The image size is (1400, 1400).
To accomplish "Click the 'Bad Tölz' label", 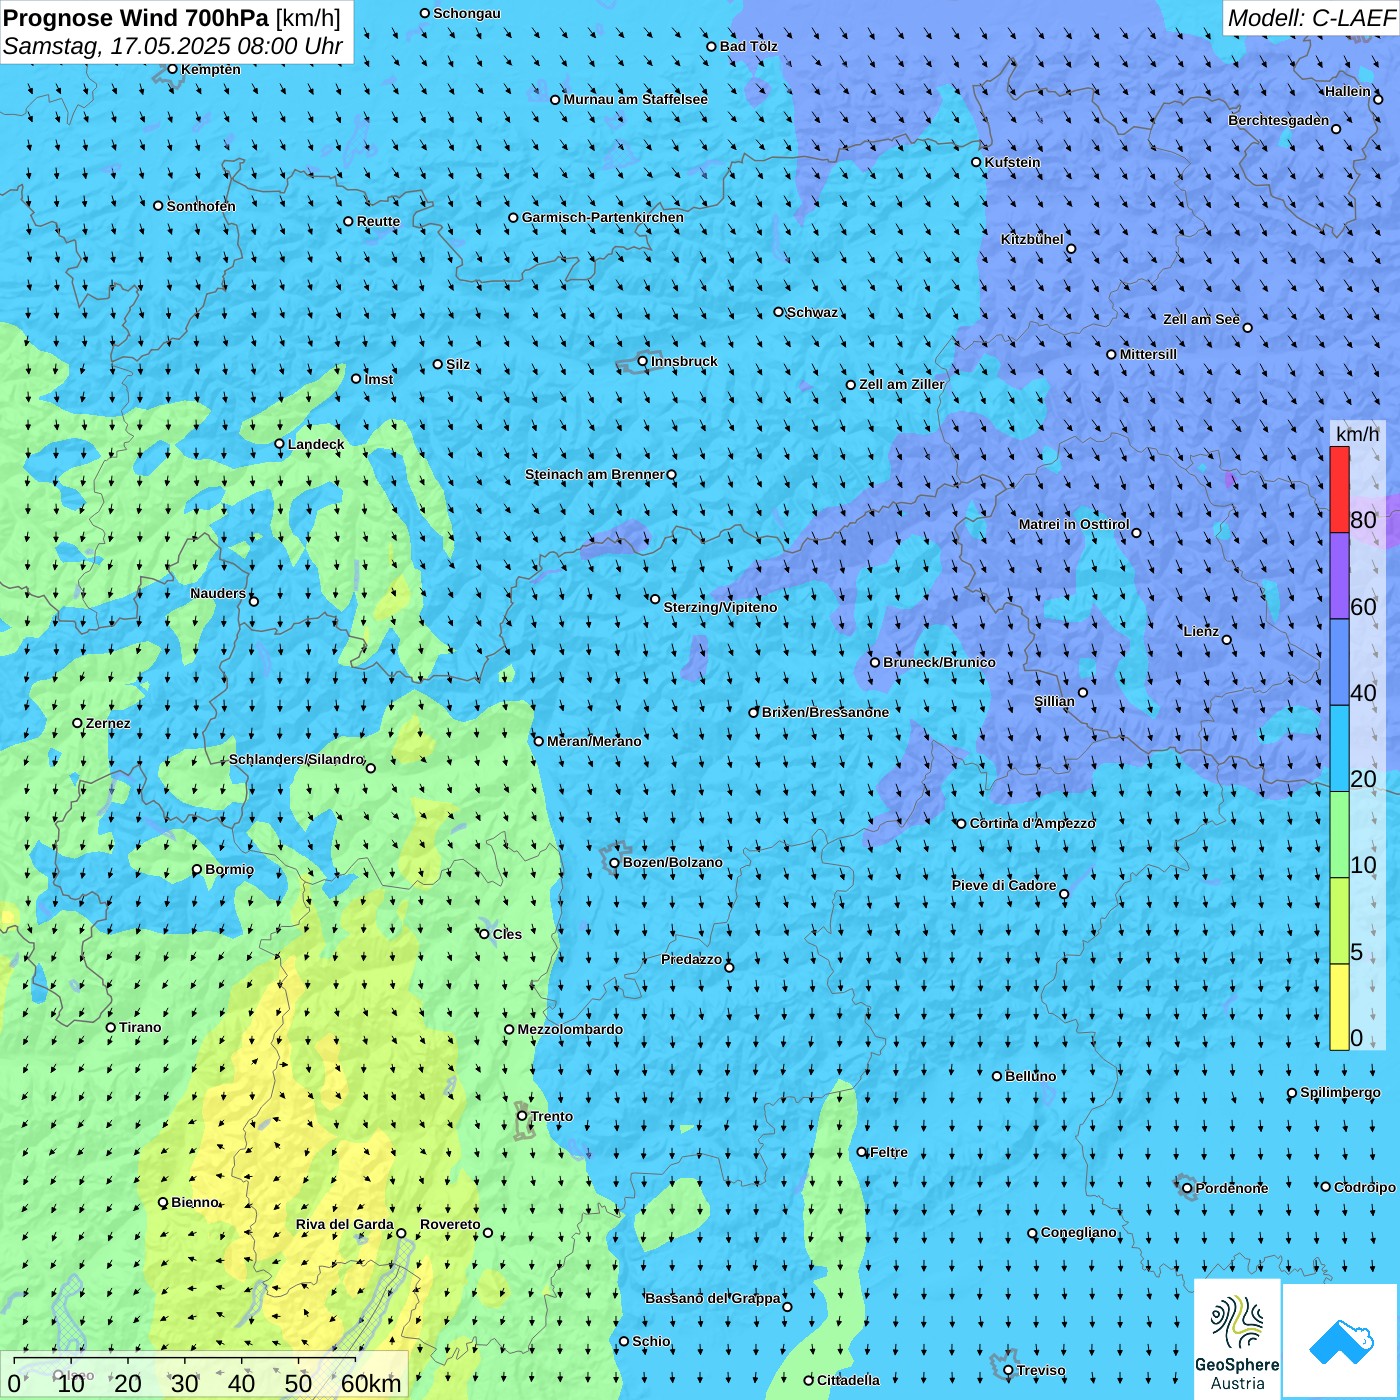I will [749, 46].
